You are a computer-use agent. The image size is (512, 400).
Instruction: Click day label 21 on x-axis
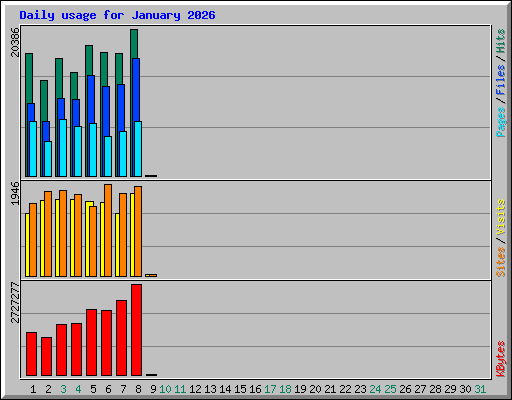(330, 389)
